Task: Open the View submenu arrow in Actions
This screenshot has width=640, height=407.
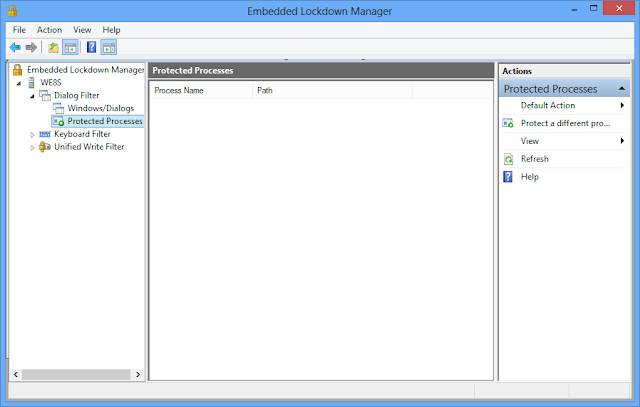Action: [x=622, y=141]
